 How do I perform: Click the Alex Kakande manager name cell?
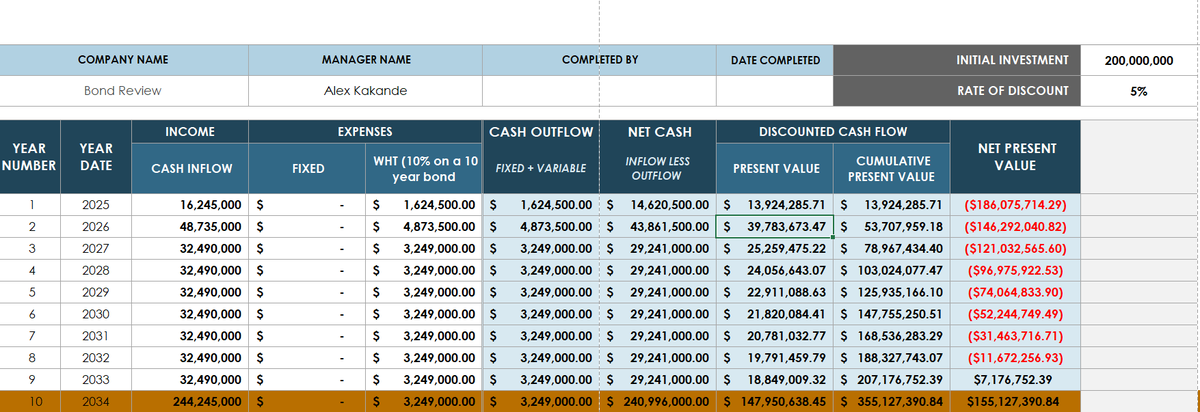coord(365,90)
